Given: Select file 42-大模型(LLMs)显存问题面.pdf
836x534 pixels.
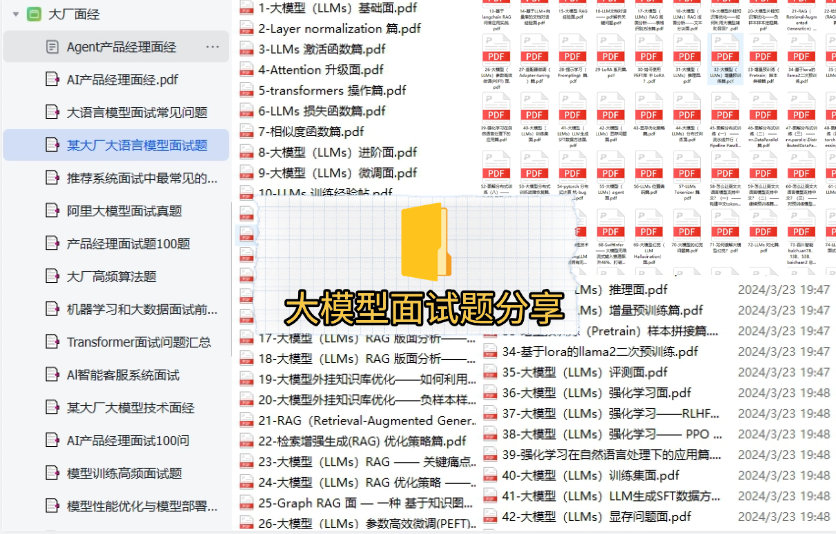Looking at the screenshot, I should pyautogui.click(x=597, y=516).
